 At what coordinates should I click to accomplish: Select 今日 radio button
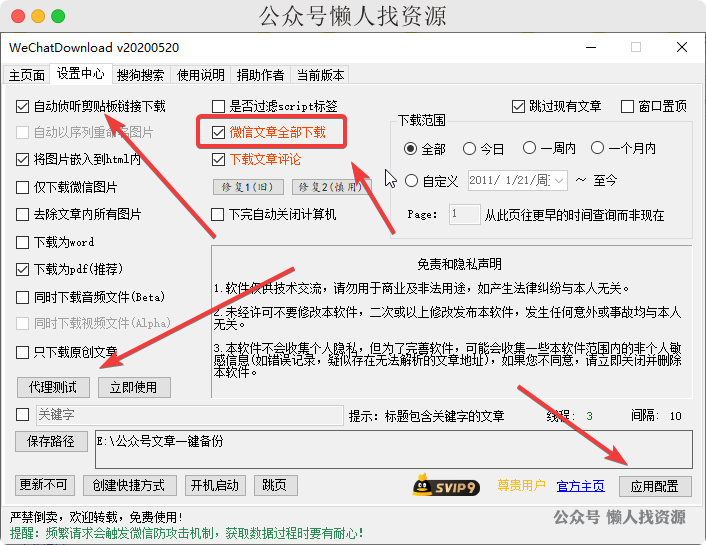469,149
